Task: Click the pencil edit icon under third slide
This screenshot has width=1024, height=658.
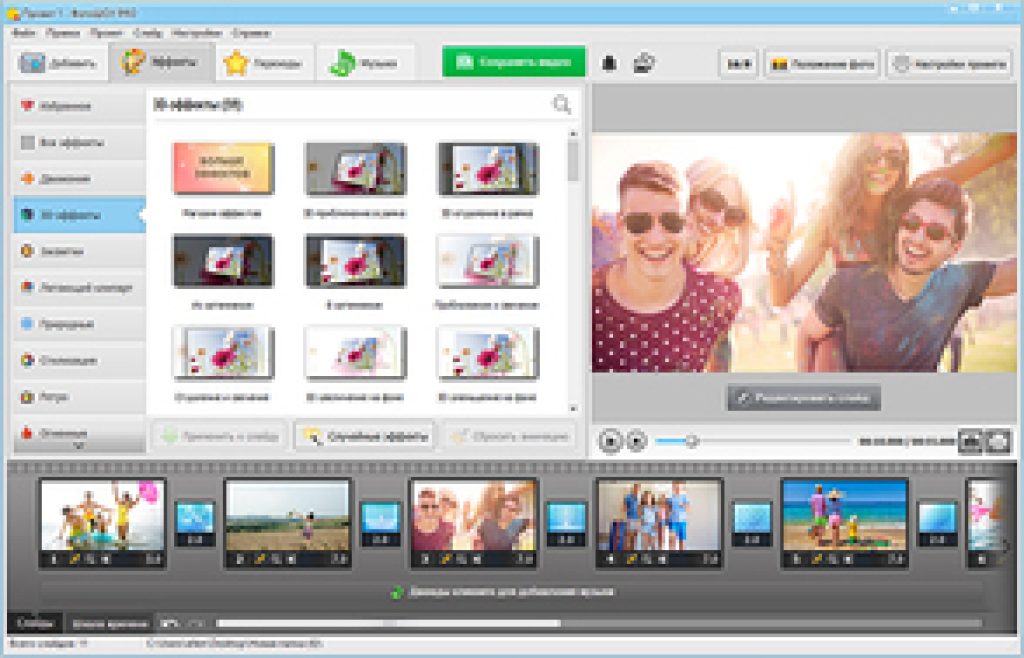Action: [x=445, y=559]
